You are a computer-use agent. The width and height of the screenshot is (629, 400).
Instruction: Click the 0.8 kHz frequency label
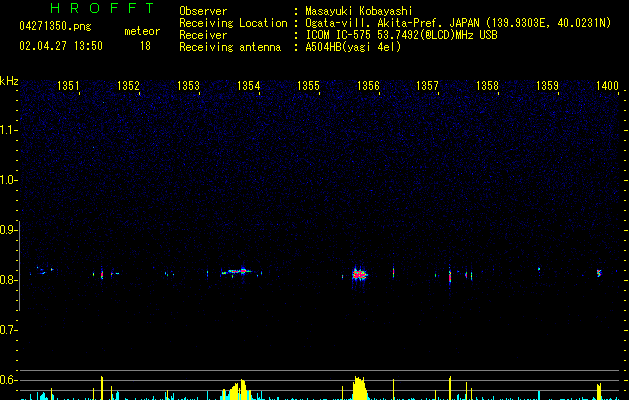pyautogui.click(x=8, y=280)
